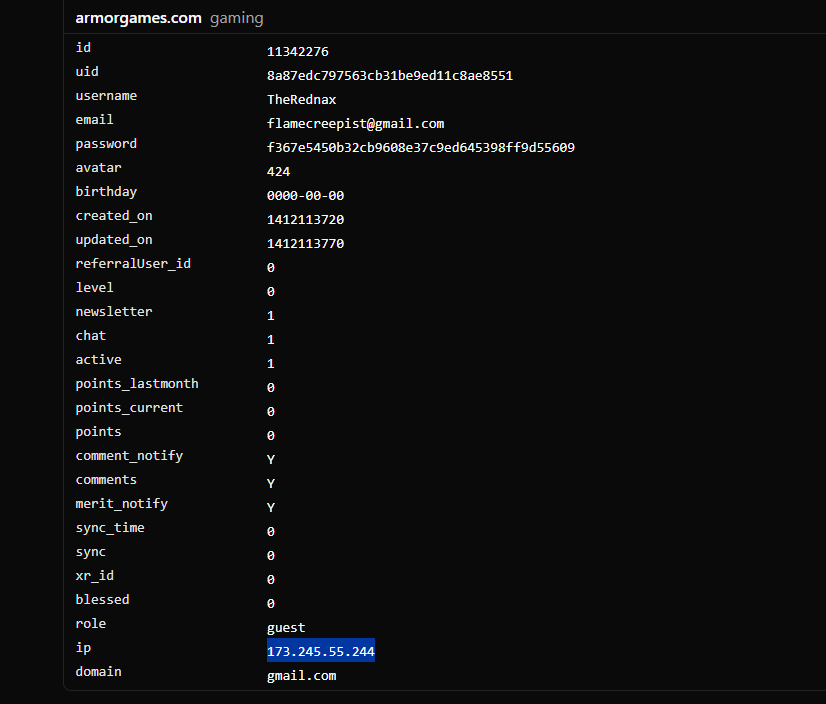Click the blessed field label
The image size is (826, 704).
point(102,600)
